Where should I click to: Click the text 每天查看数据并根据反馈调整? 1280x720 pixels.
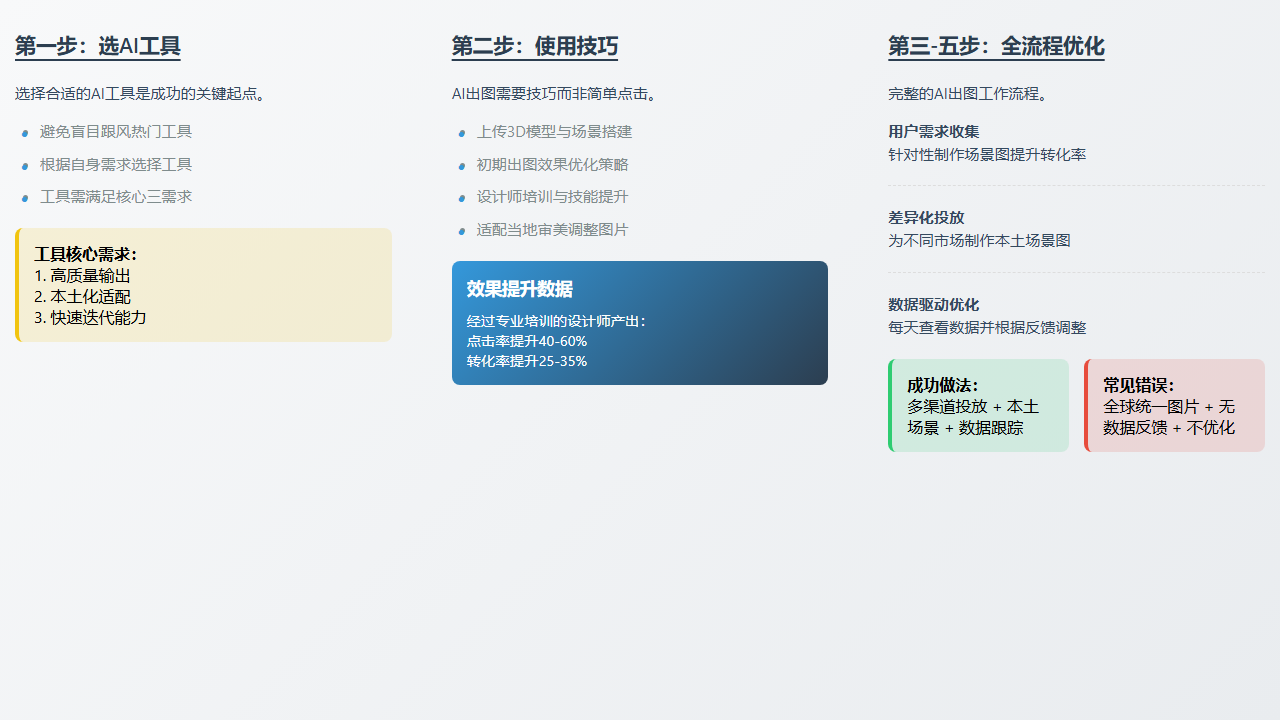click(987, 328)
